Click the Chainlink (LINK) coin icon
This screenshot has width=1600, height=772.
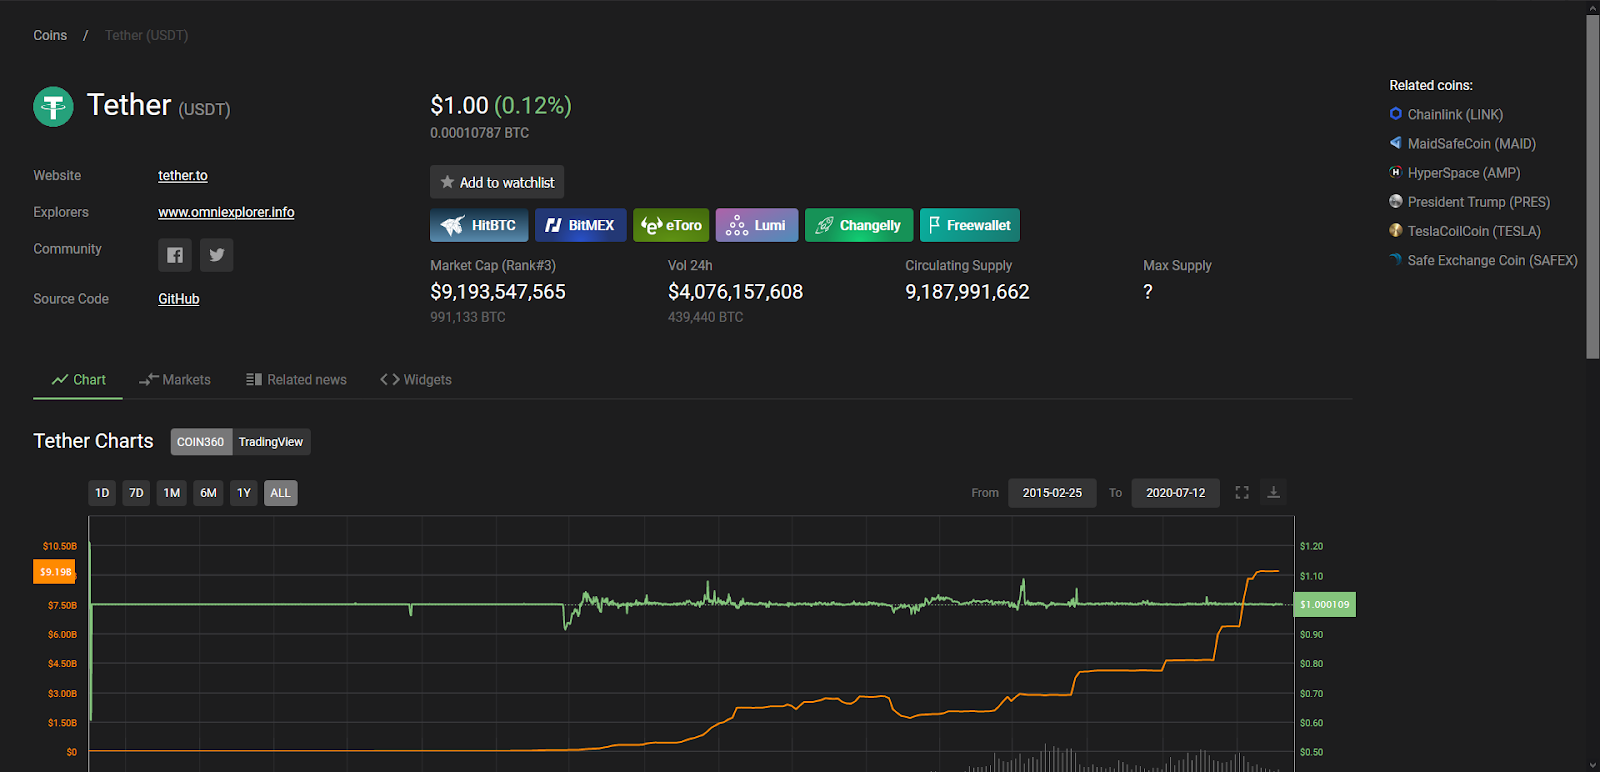point(1396,114)
